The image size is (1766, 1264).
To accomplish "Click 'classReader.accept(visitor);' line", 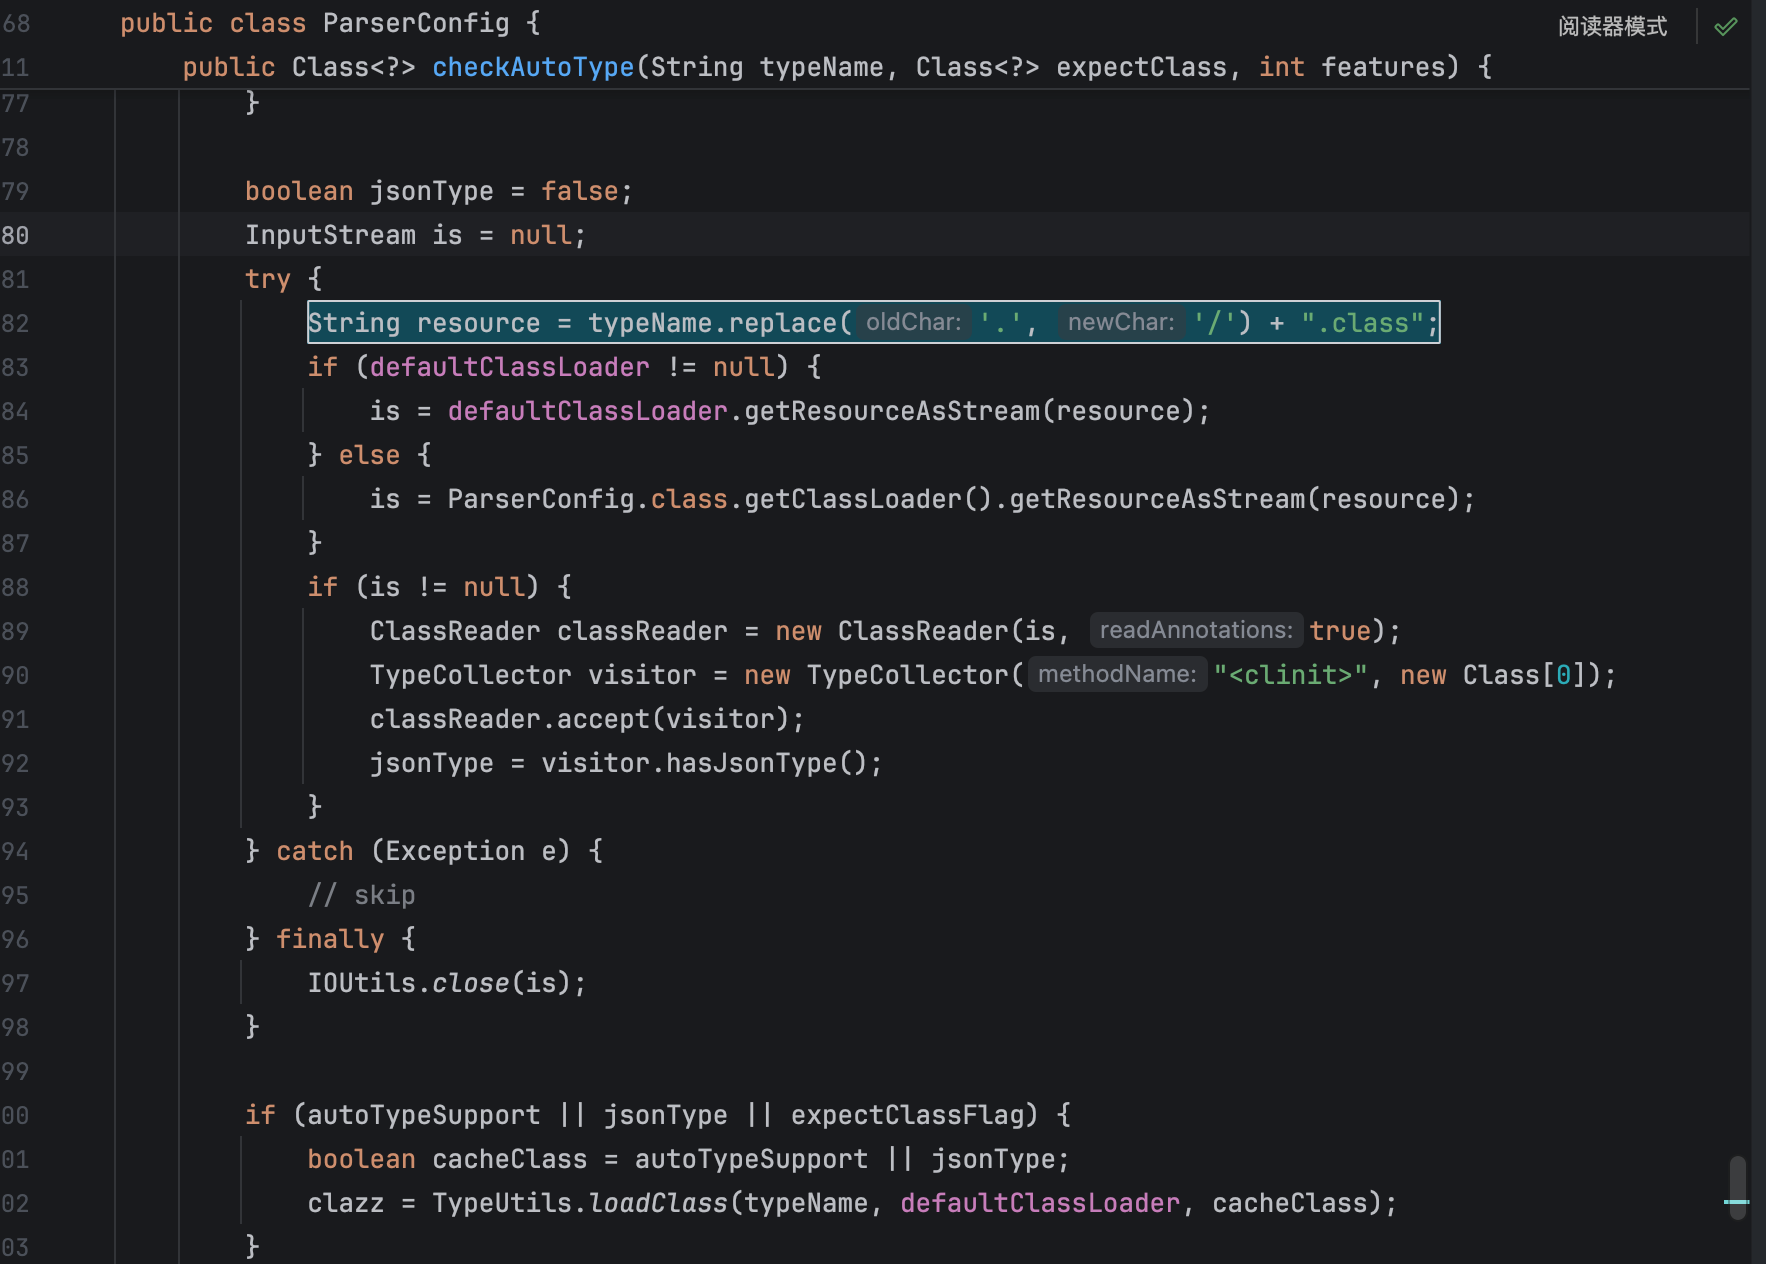I will (x=587, y=719).
